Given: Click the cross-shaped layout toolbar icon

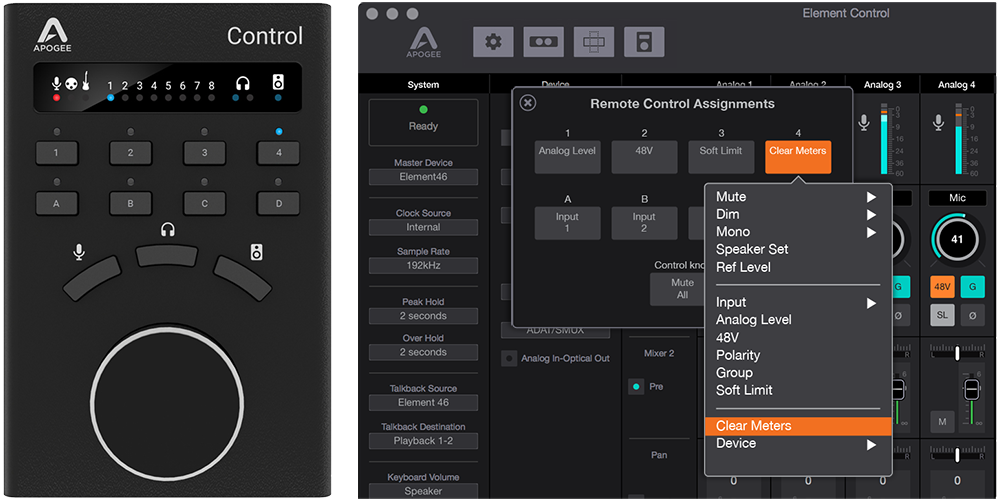Looking at the screenshot, I should coord(595,41).
